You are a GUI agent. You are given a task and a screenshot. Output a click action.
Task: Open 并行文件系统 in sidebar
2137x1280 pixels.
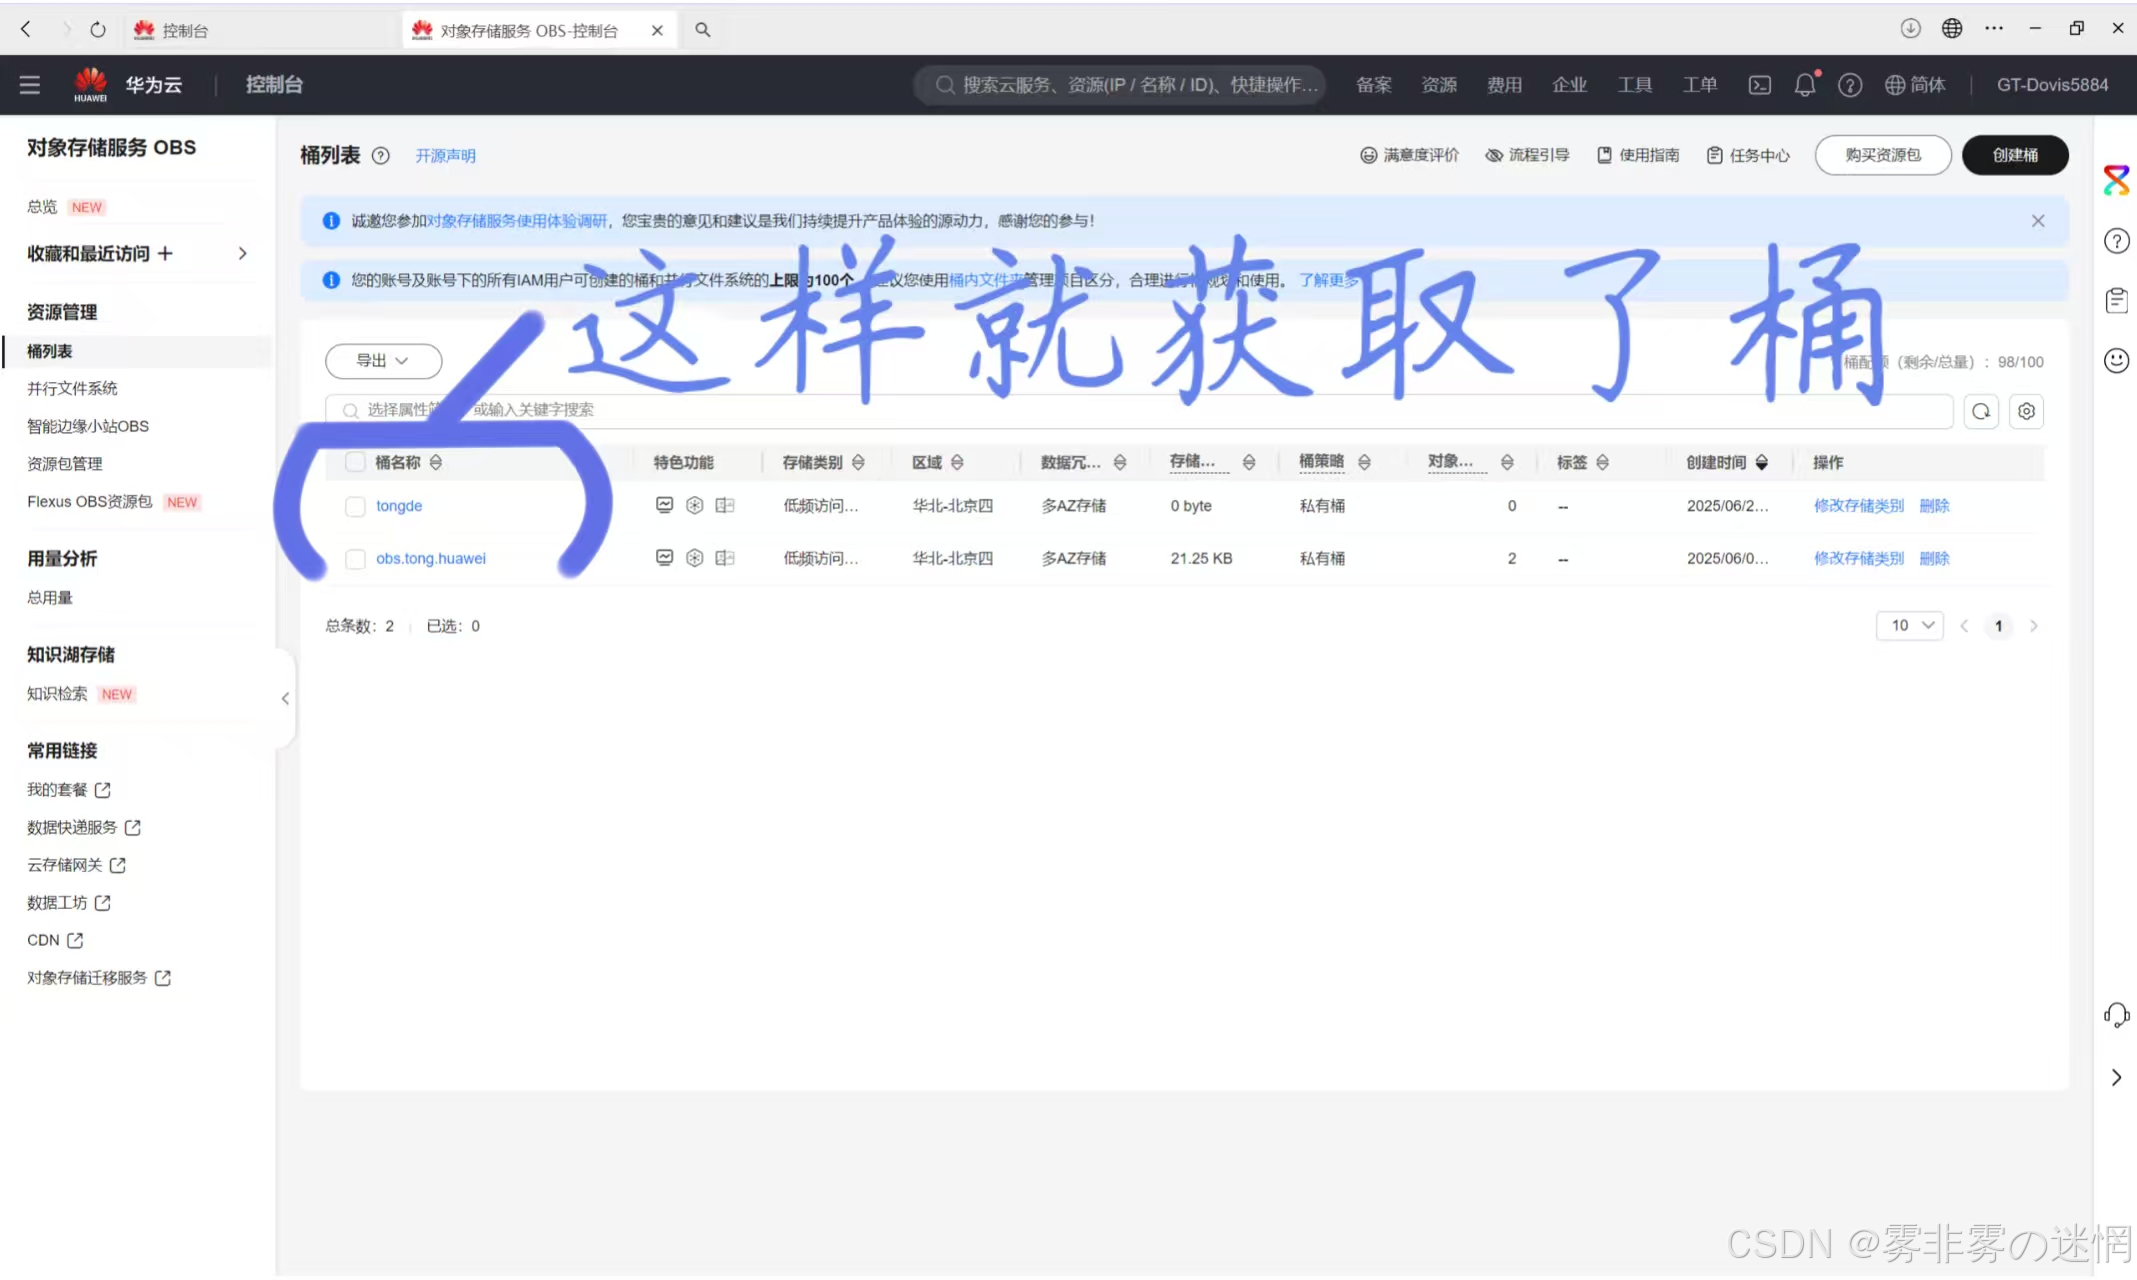pos(72,388)
